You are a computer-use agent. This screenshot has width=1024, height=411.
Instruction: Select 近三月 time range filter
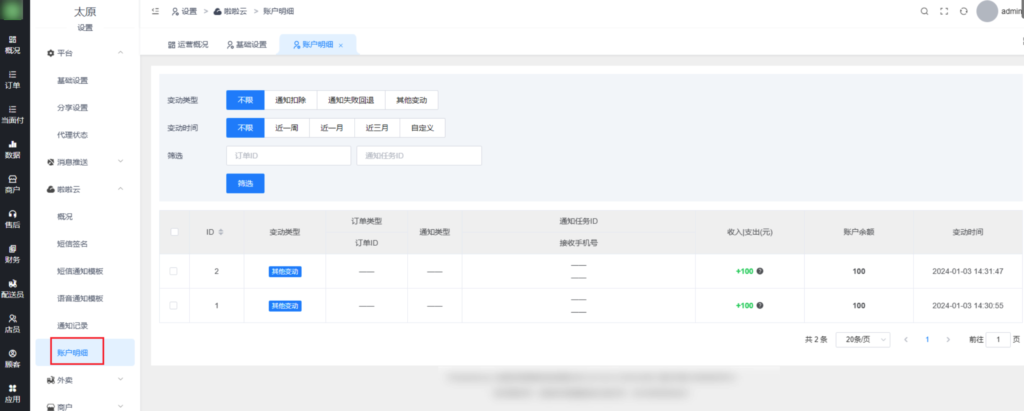tap(377, 128)
